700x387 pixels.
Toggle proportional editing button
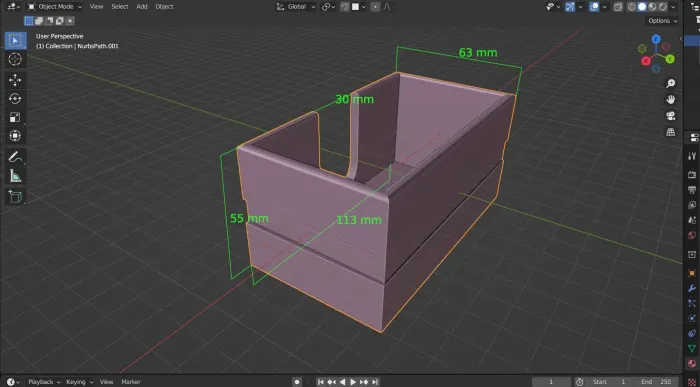[x=375, y=7]
